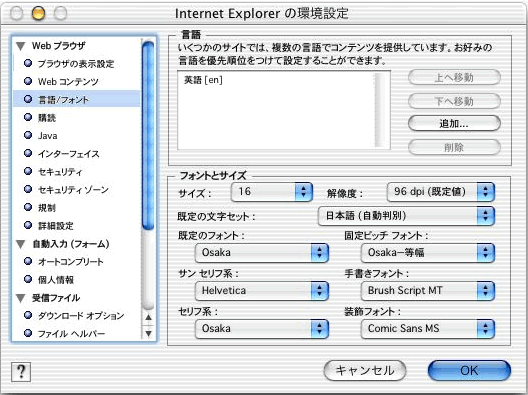
Task: Select 規制 in the sidebar
Action: click(x=76, y=208)
